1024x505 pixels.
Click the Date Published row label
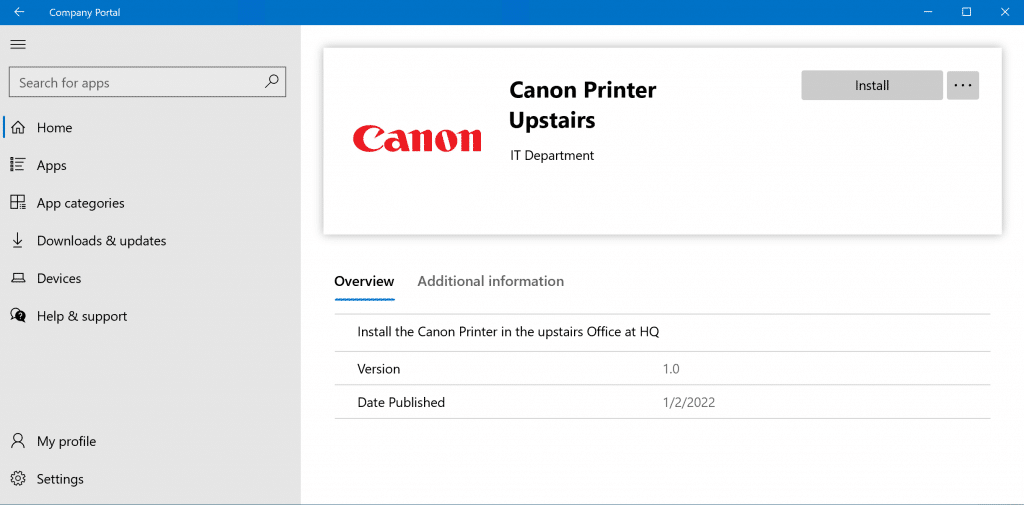point(401,402)
